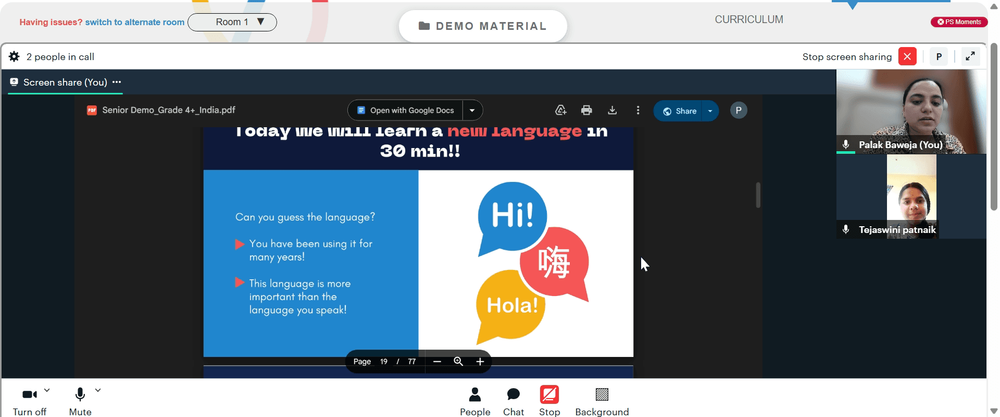Zoom in with the plus icon
1000x417 pixels.
point(480,362)
